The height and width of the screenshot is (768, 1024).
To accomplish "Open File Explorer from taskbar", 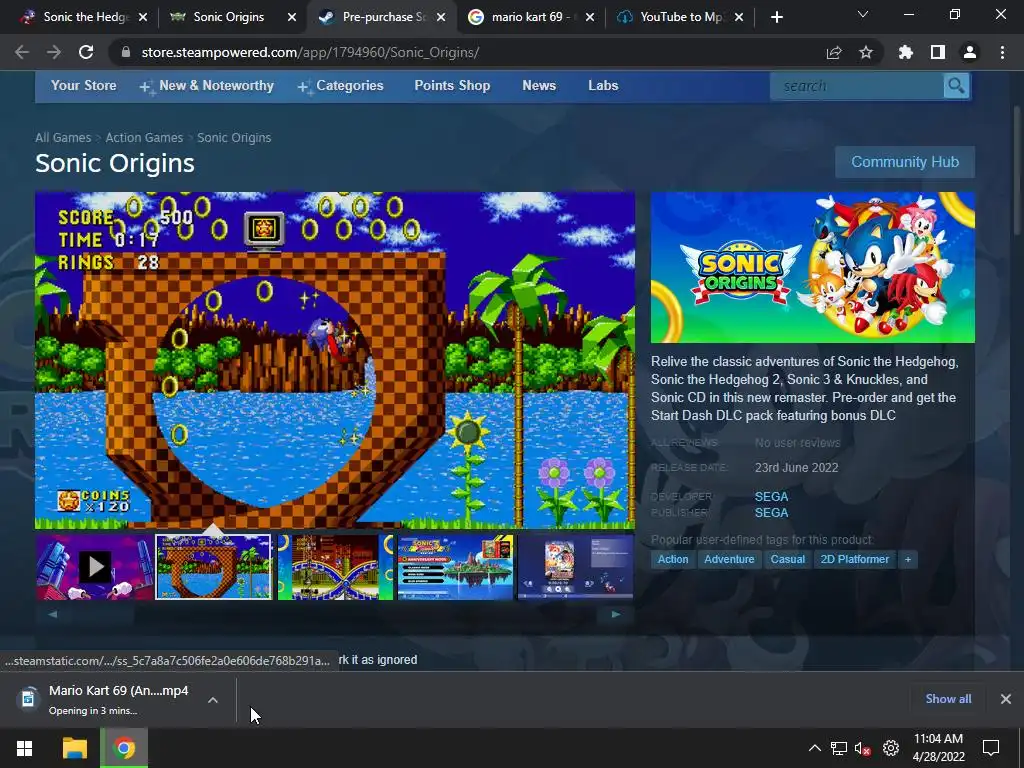I will pos(74,748).
